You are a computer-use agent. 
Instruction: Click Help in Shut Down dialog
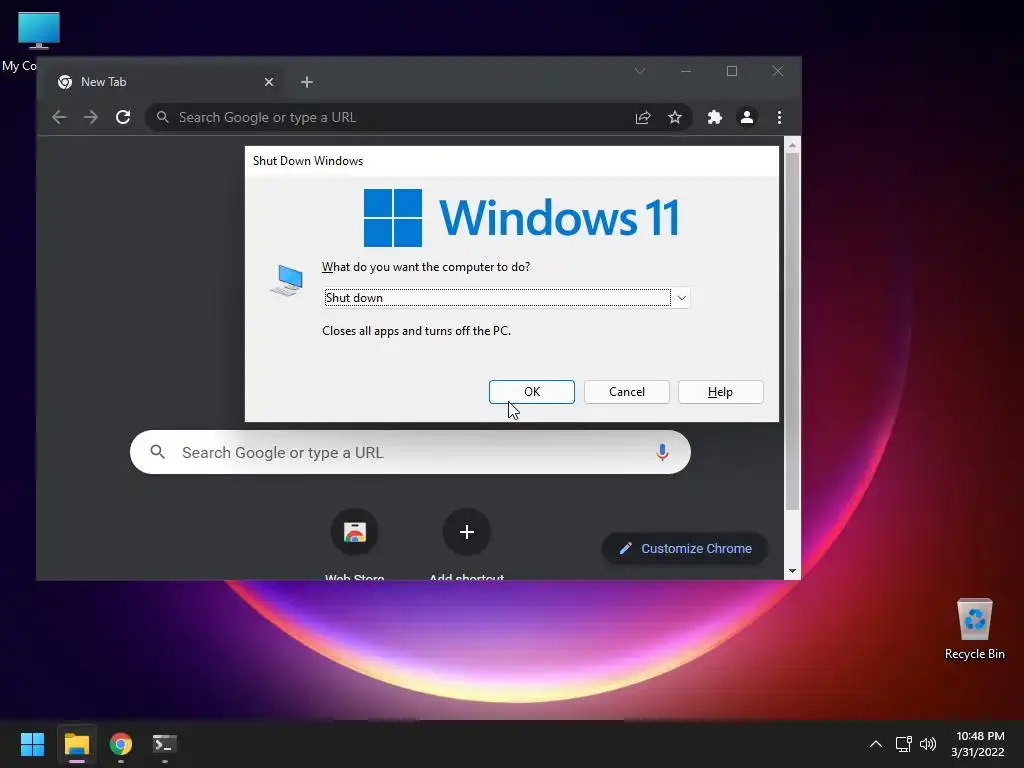(720, 392)
